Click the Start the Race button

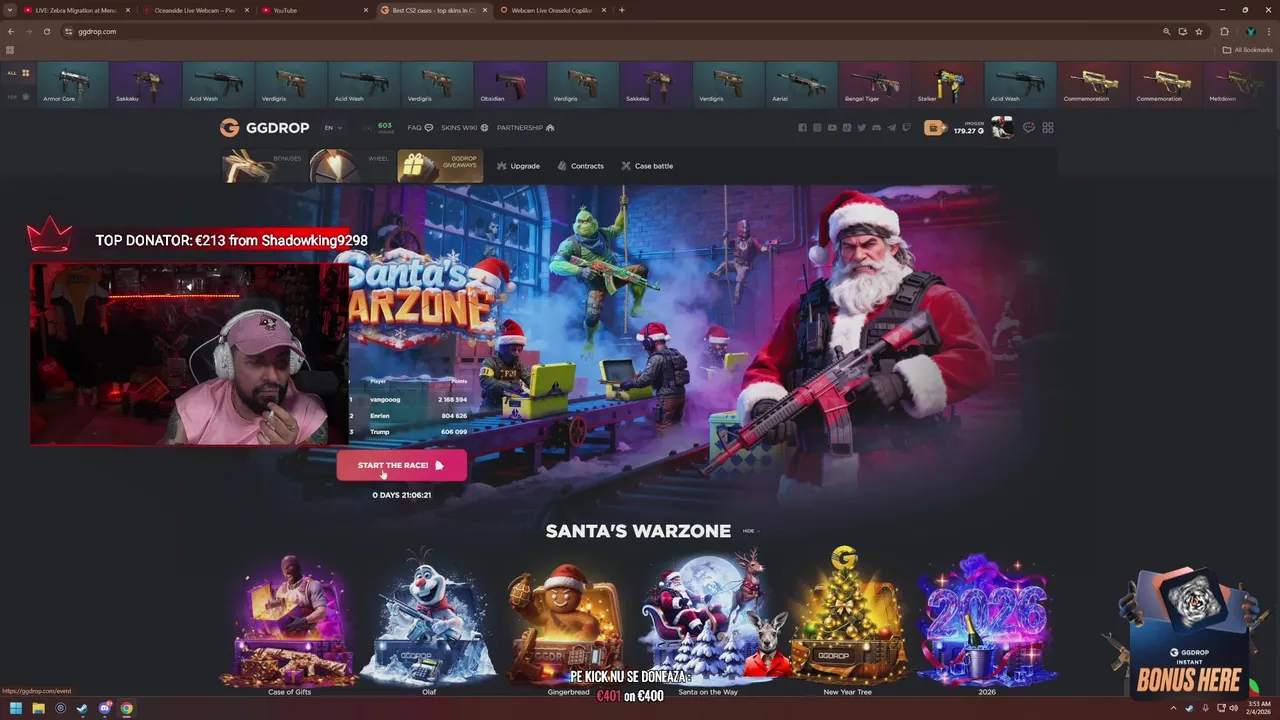point(401,465)
